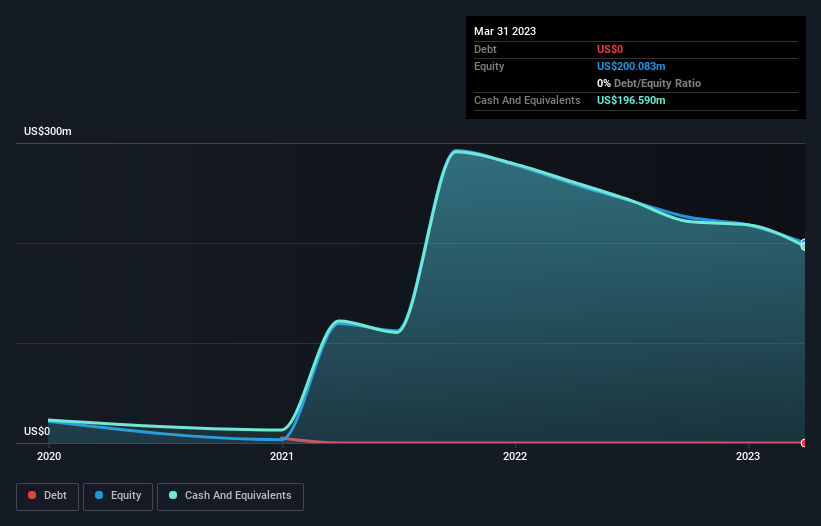This screenshot has width=821, height=526.
Task: Toggle the Equity series legend button
Action: [118, 496]
